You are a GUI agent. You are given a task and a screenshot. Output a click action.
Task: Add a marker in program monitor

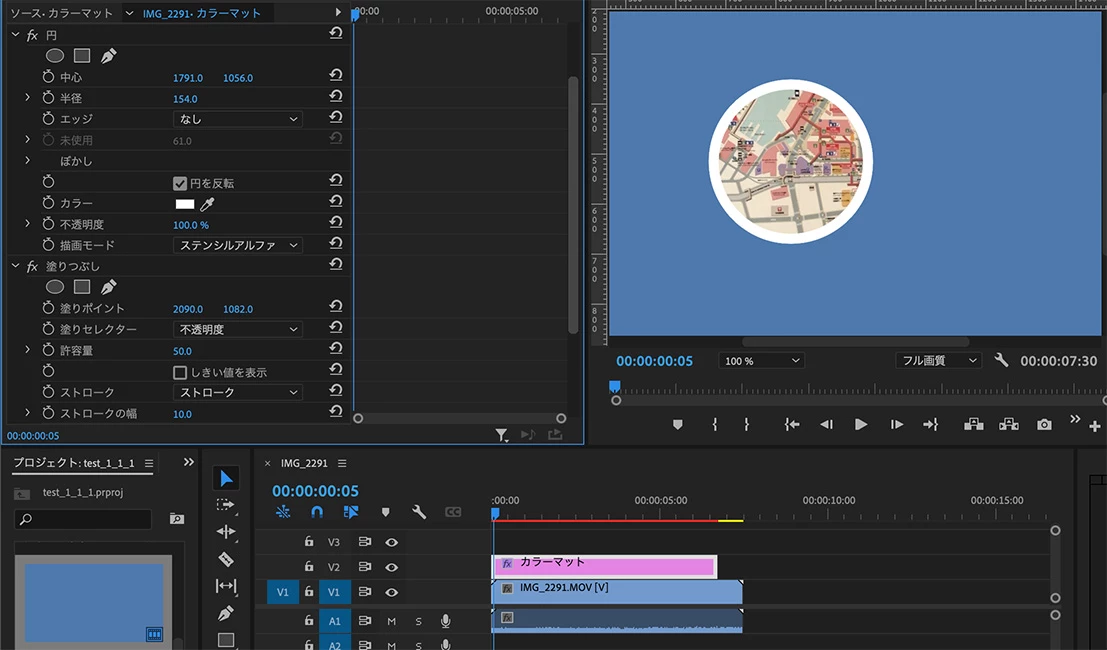pyautogui.click(x=678, y=424)
